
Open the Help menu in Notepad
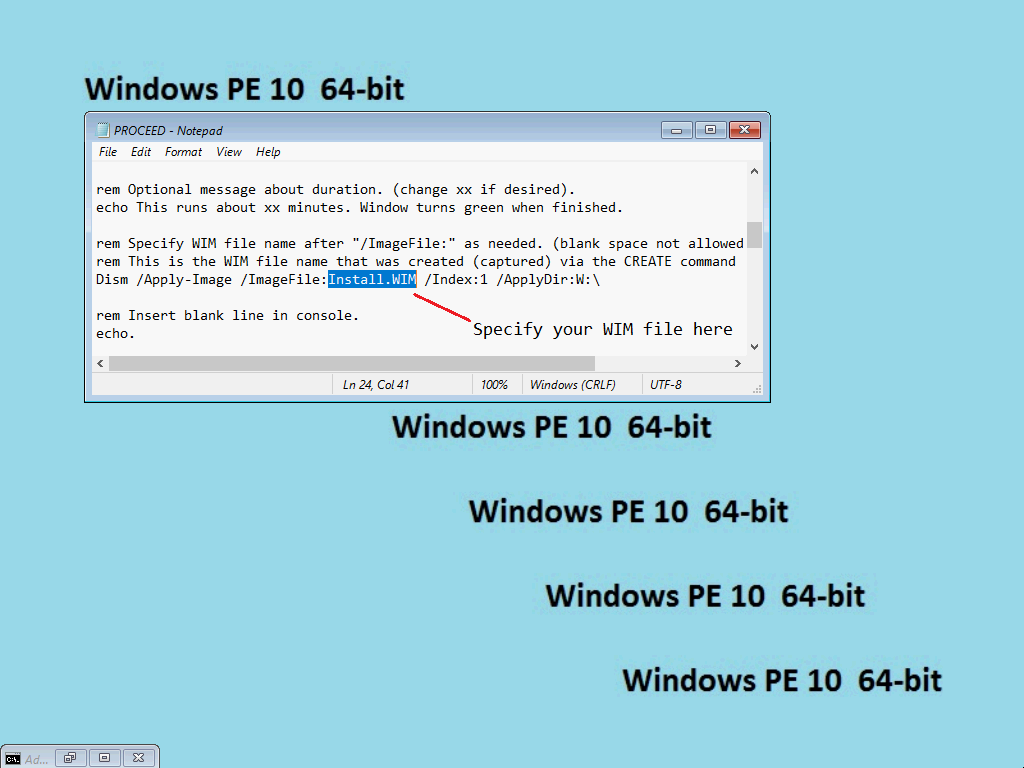pos(268,152)
